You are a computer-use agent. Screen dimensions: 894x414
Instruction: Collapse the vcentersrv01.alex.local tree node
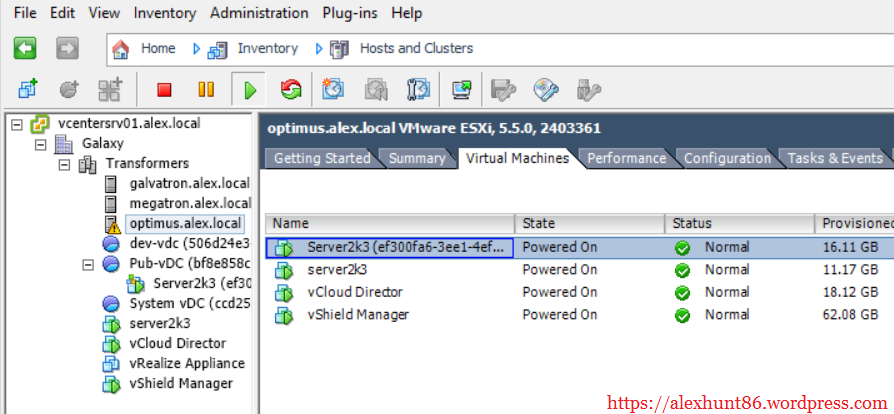point(17,124)
